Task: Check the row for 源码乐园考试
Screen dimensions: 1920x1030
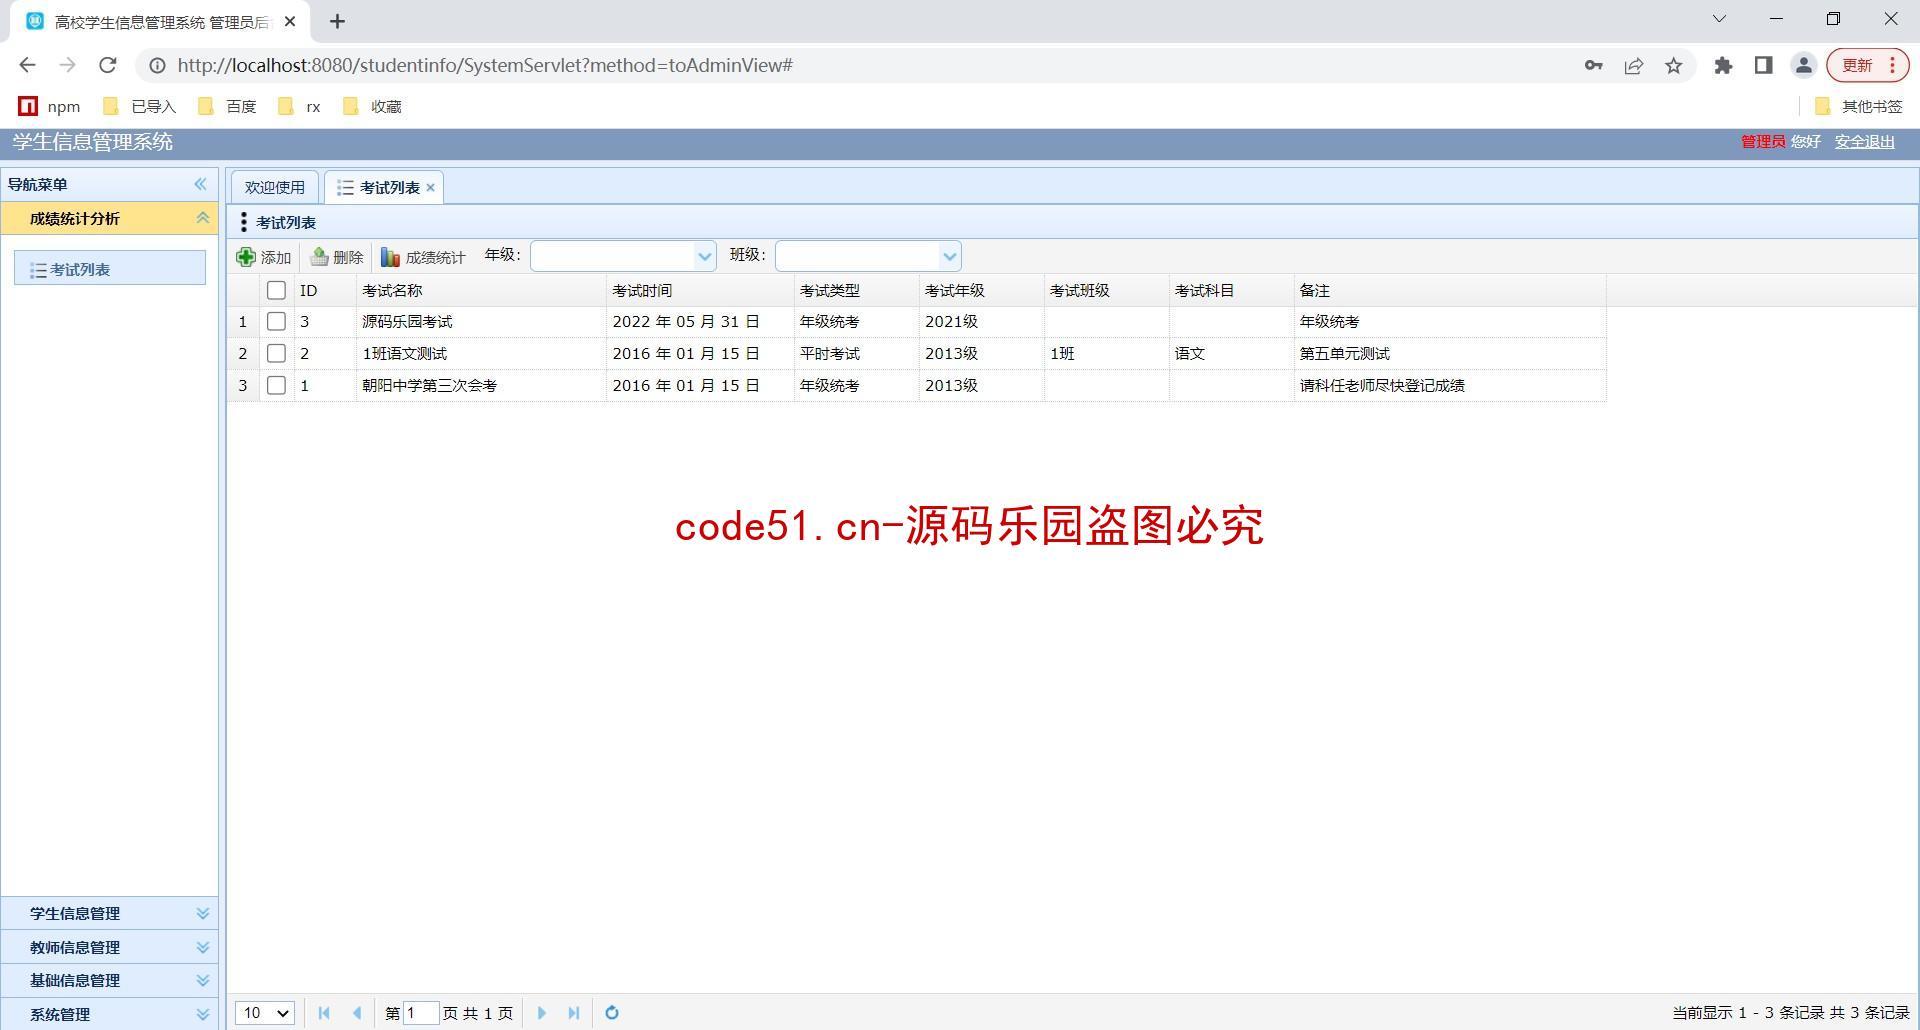Action: (x=277, y=322)
